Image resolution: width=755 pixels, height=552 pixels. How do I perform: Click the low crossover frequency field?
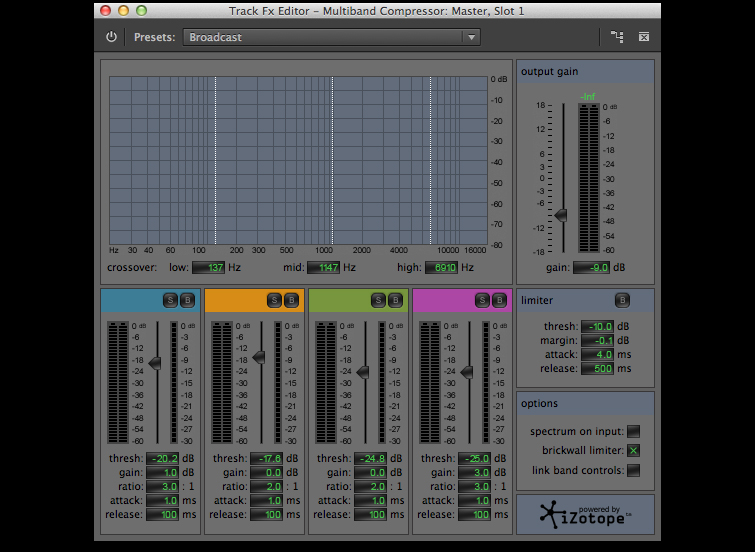209,268
